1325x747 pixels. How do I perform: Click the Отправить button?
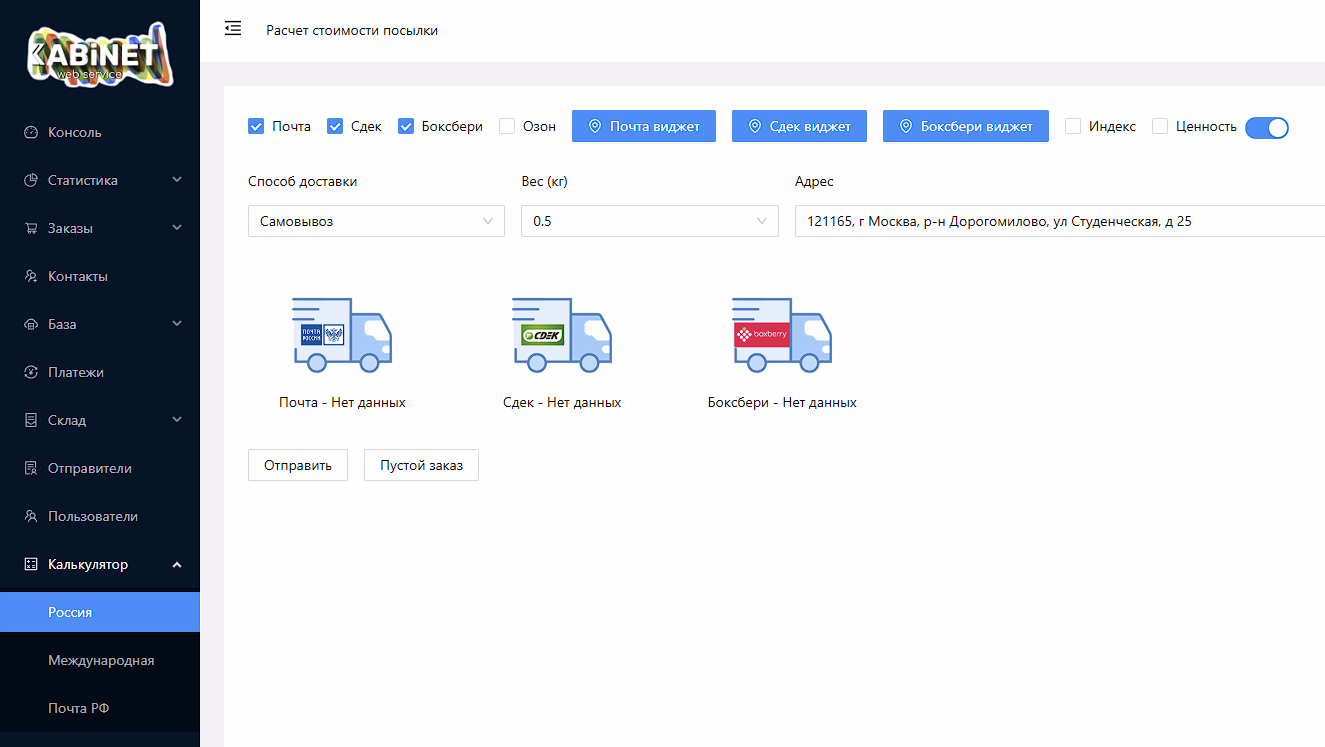tap(297, 465)
